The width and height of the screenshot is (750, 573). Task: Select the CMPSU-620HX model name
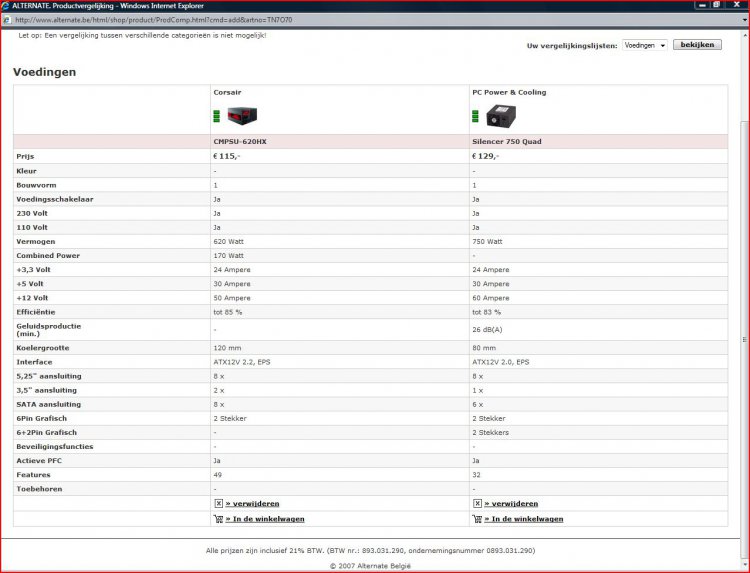coord(240,142)
